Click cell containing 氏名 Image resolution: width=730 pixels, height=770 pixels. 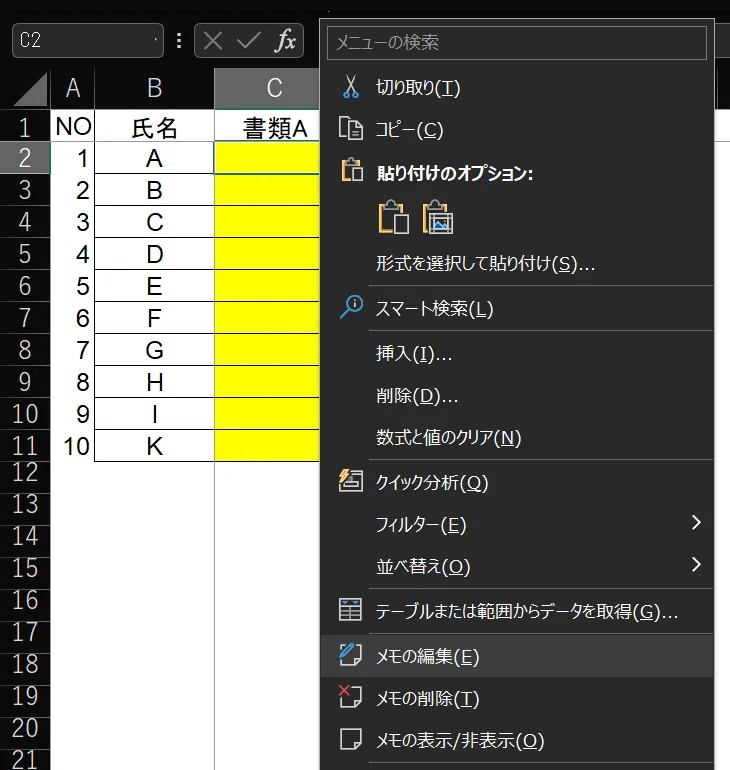[154, 126]
